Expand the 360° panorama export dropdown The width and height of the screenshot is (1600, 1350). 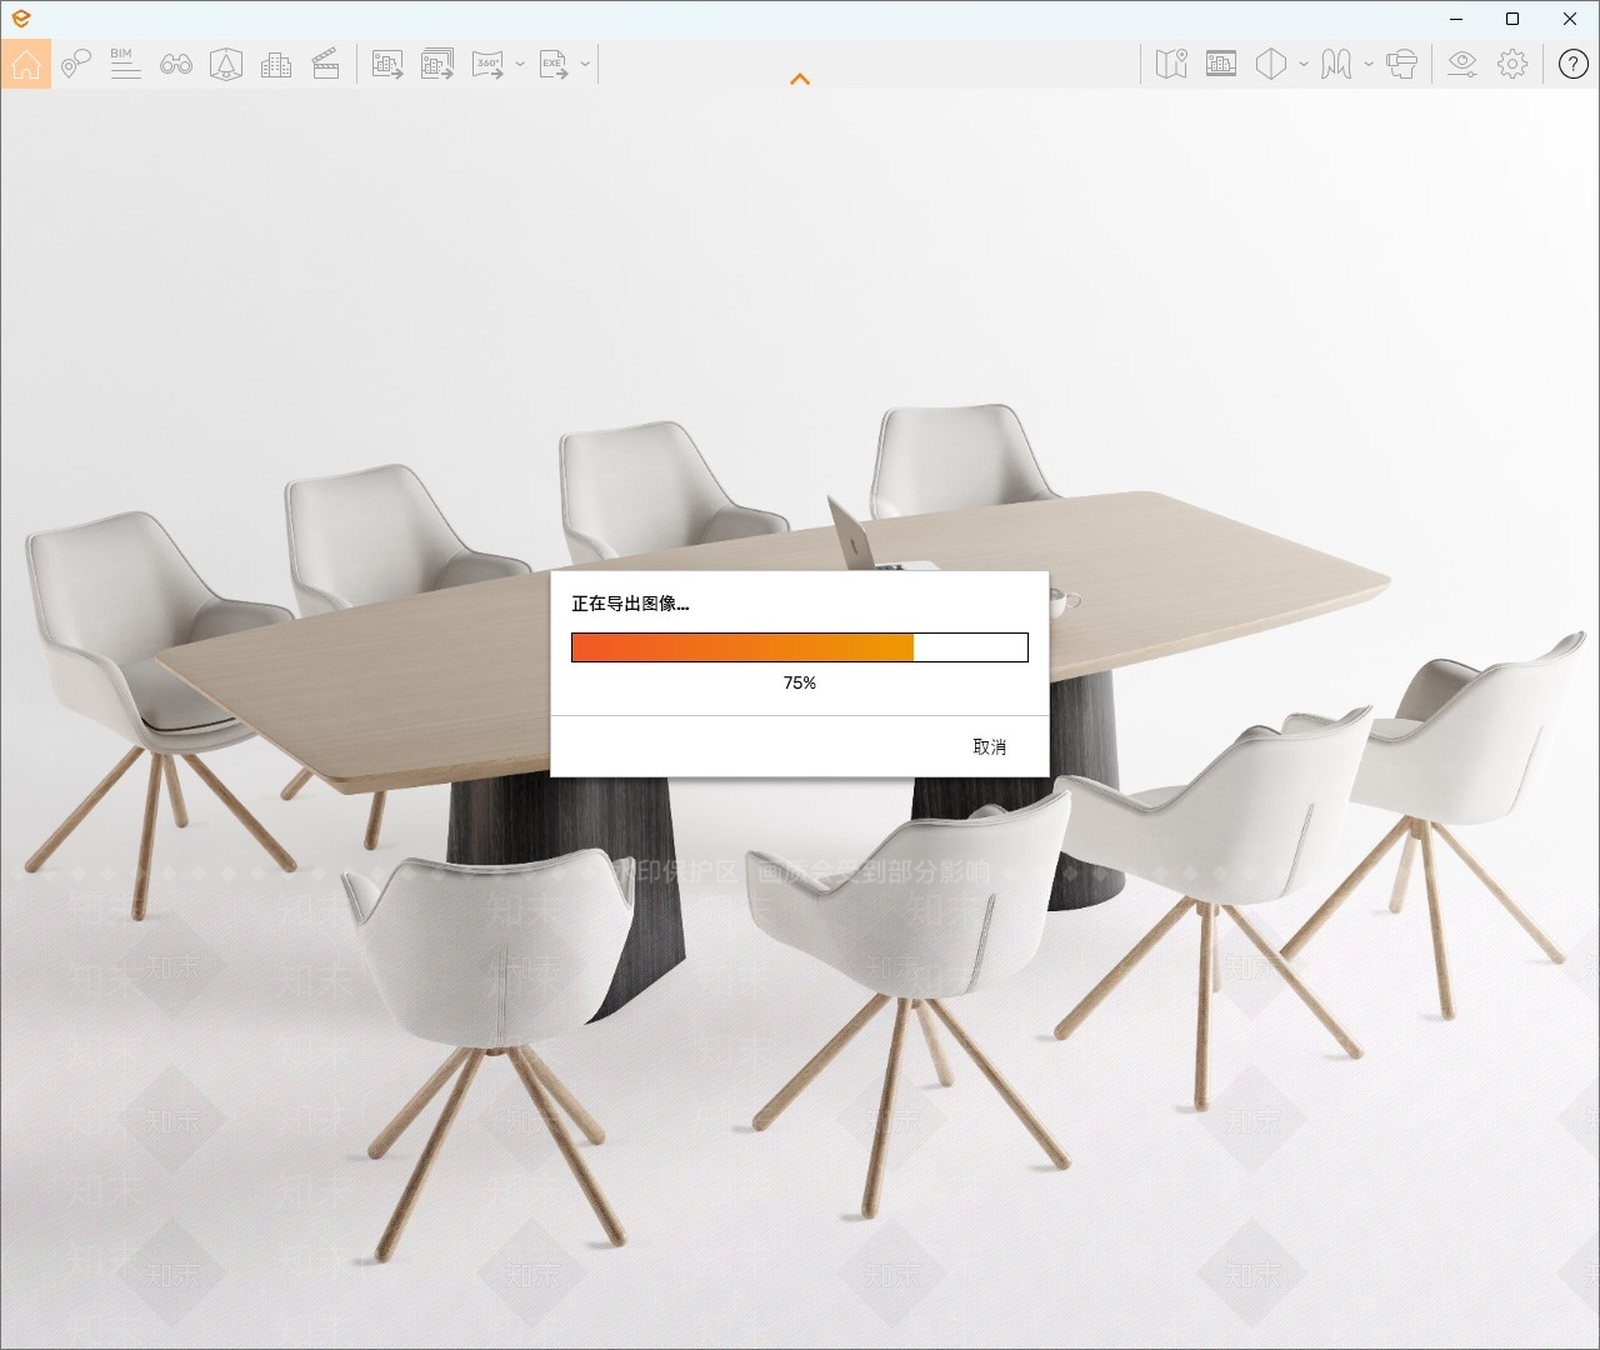(520, 64)
